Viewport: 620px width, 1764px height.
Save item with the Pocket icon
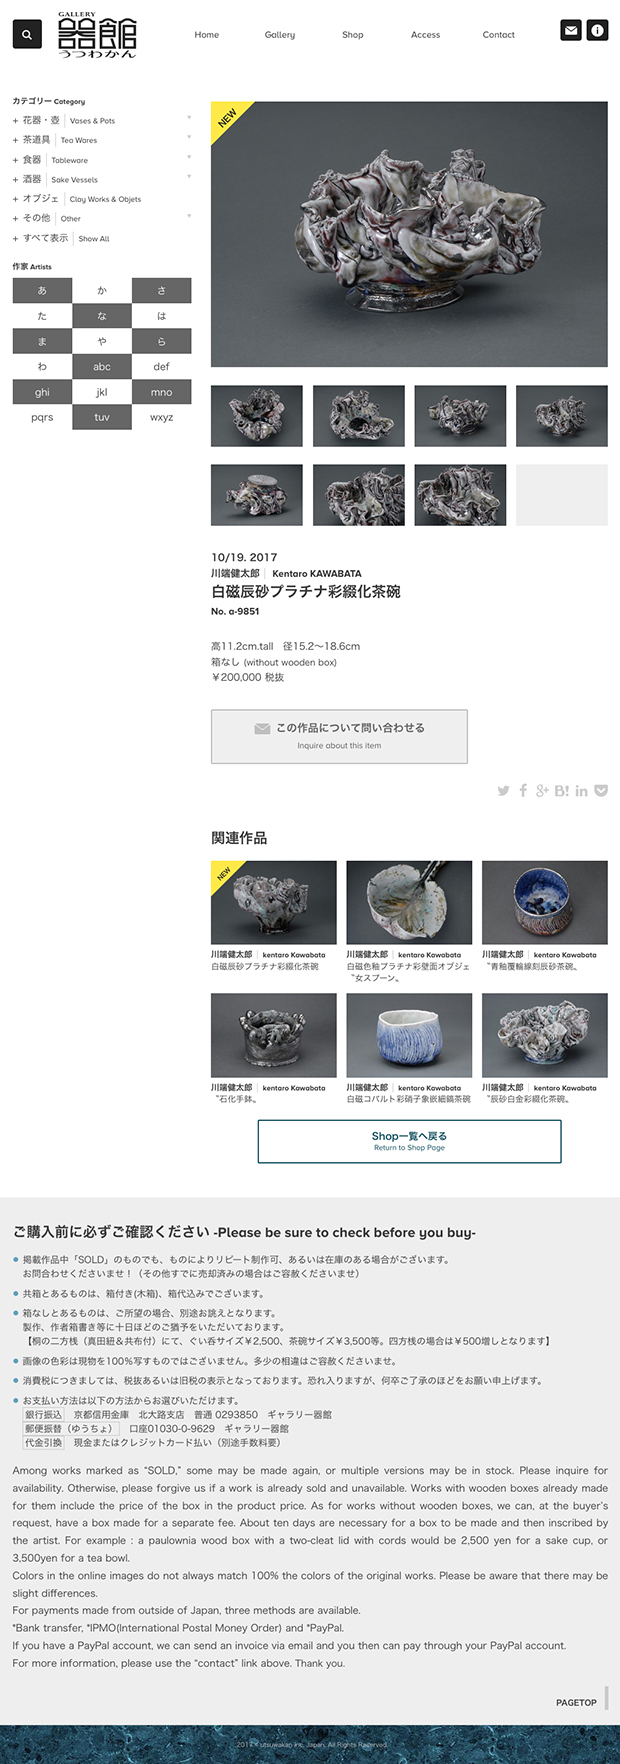(x=601, y=791)
